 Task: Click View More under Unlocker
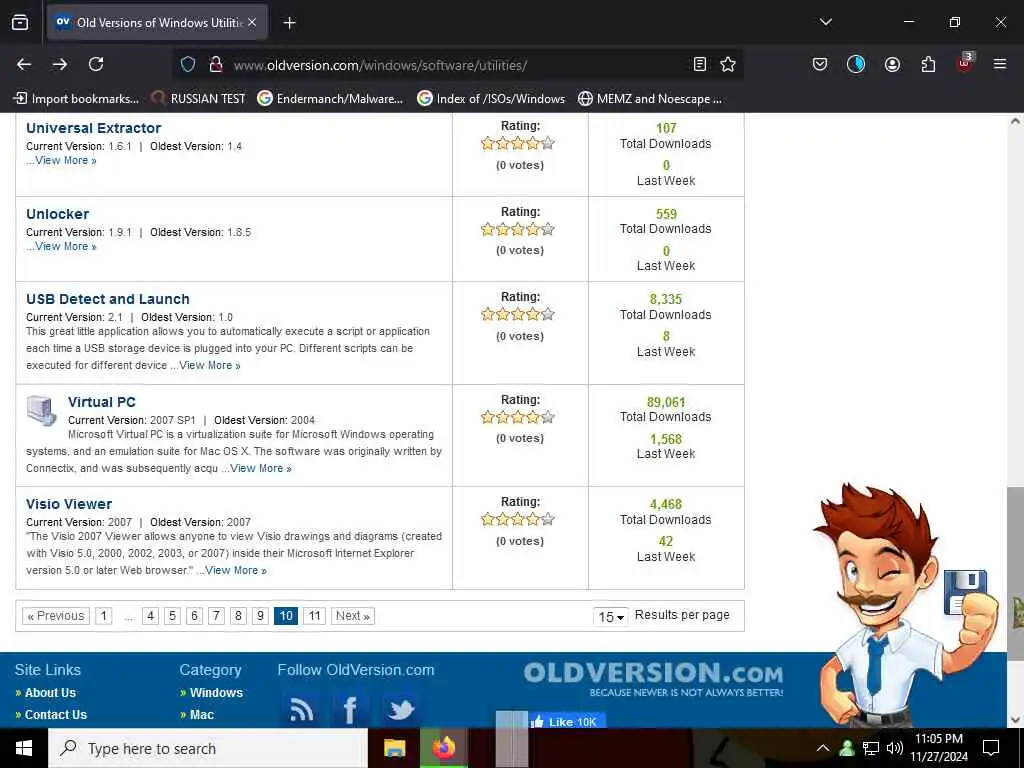(65, 246)
